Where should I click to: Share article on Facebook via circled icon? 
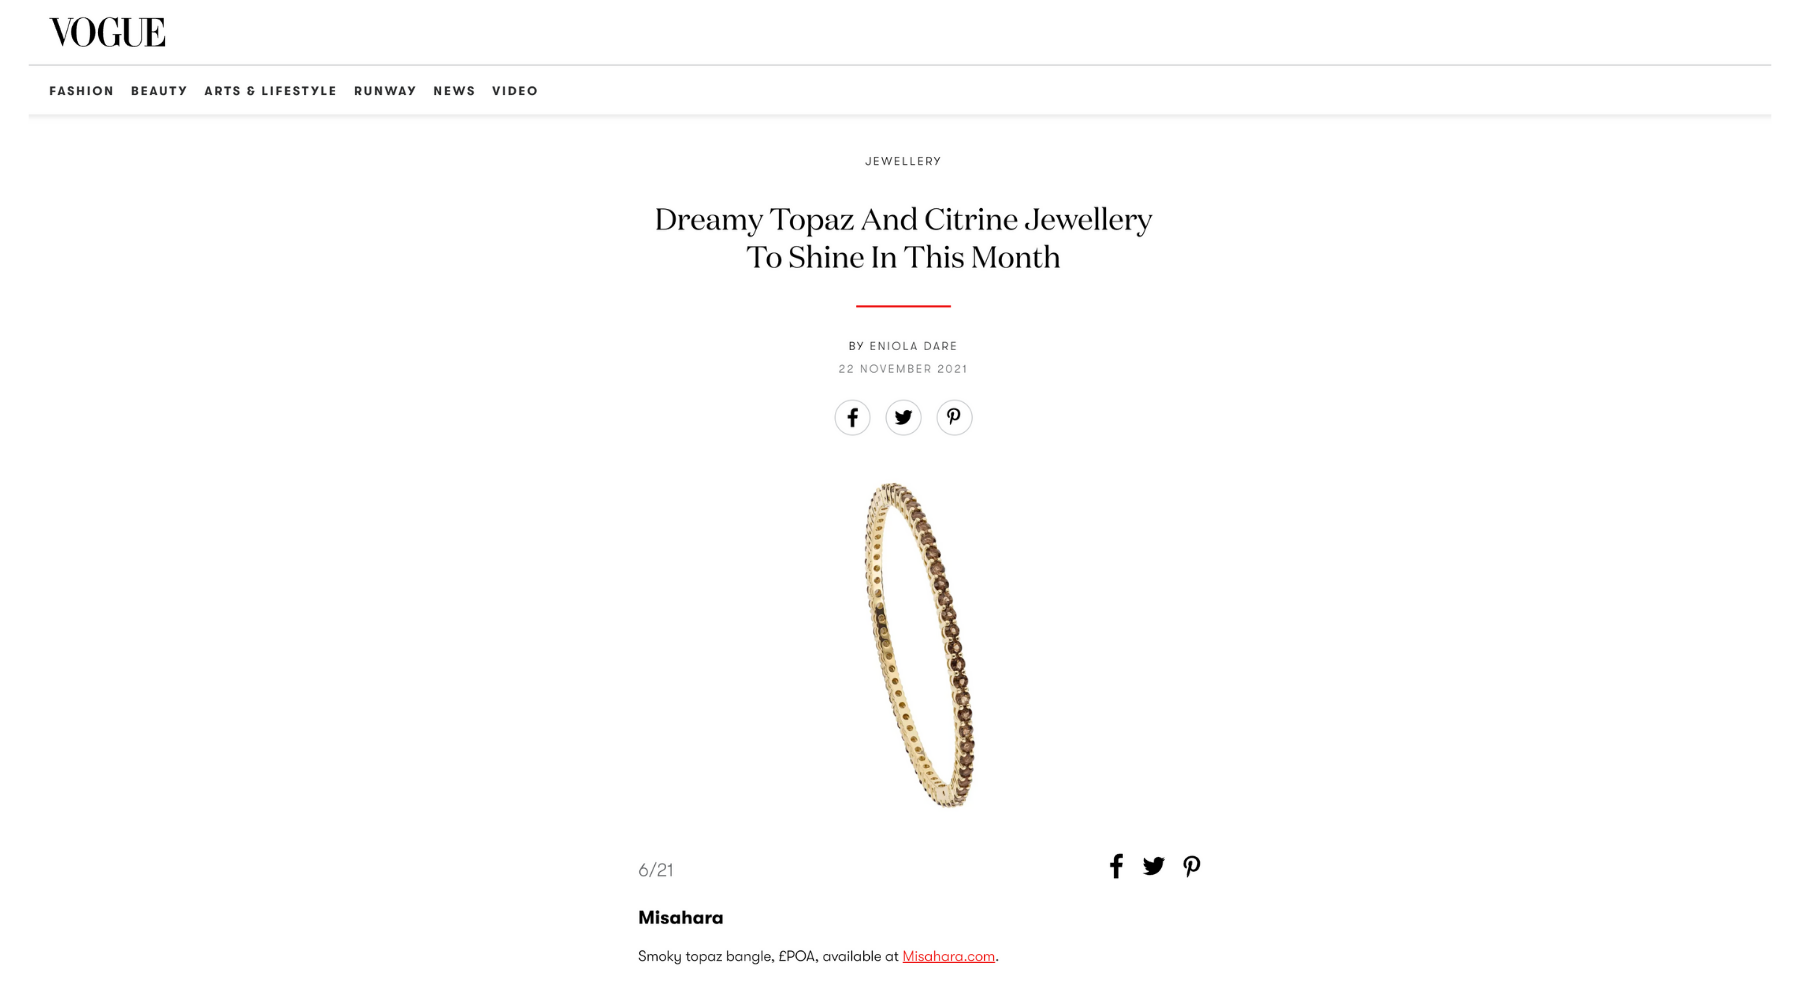pos(852,417)
